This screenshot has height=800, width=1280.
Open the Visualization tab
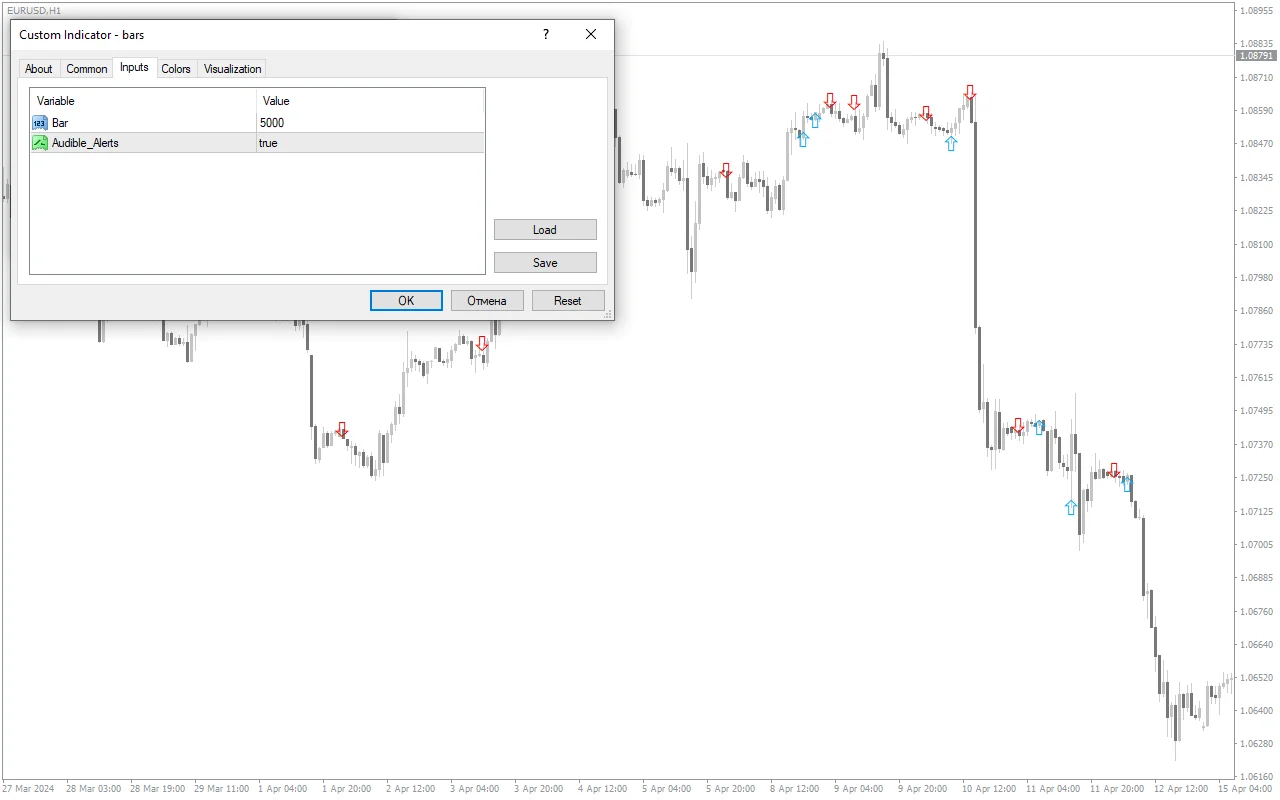click(x=231, y=68)
